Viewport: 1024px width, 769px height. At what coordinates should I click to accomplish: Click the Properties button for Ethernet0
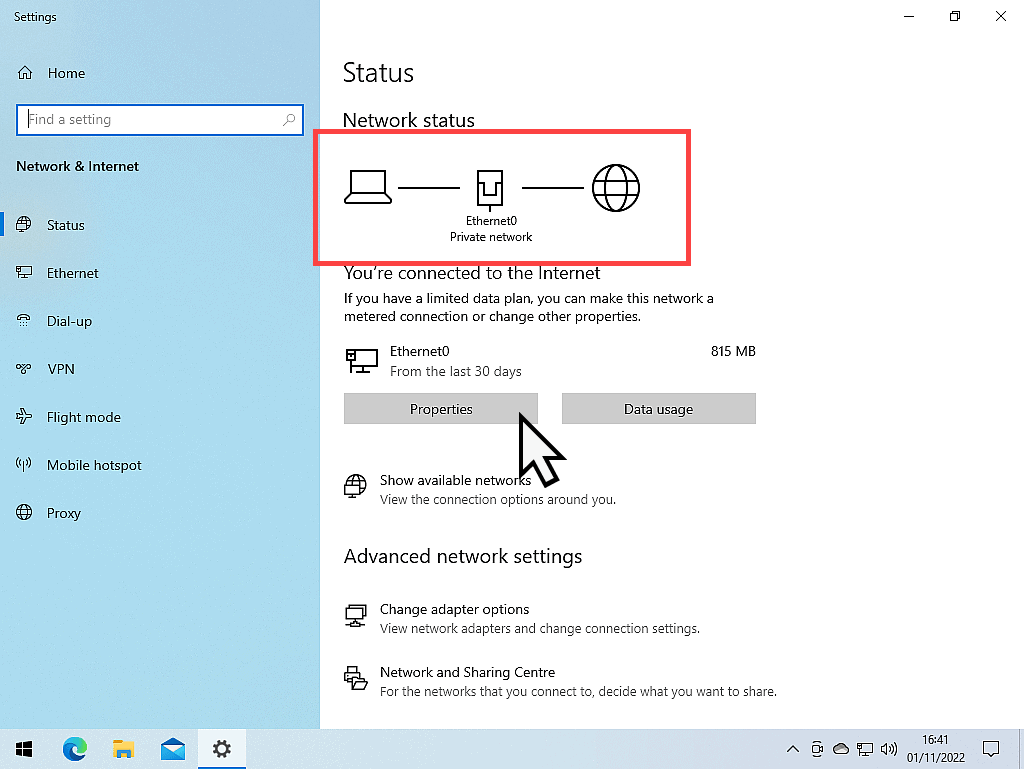coord(440,408)
